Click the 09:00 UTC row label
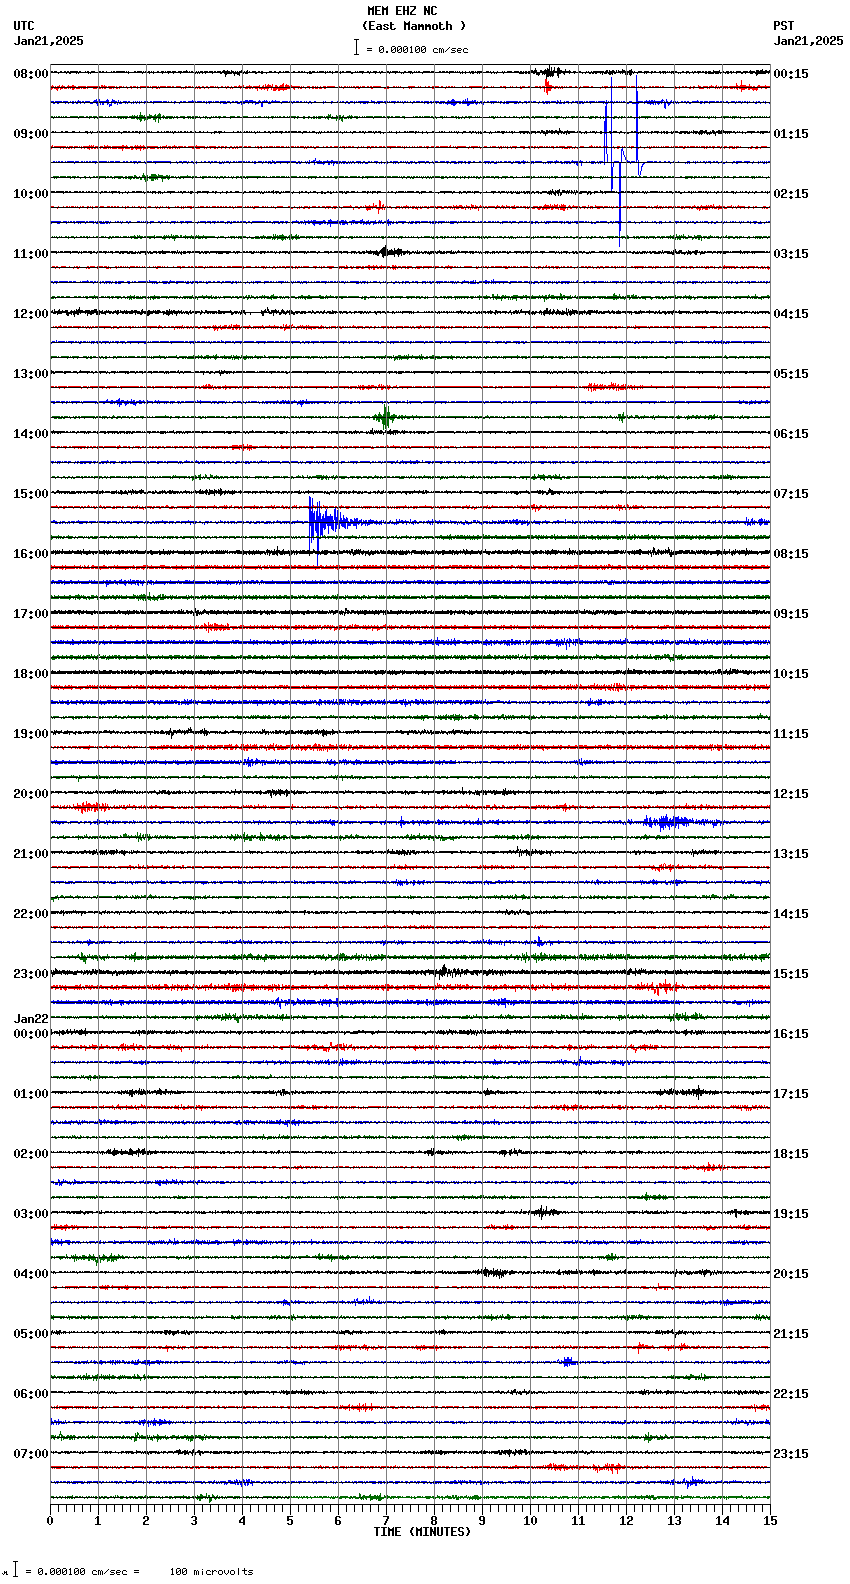Image resolution: width=850 pixels, height=1584 pixels. pos(31,134)
